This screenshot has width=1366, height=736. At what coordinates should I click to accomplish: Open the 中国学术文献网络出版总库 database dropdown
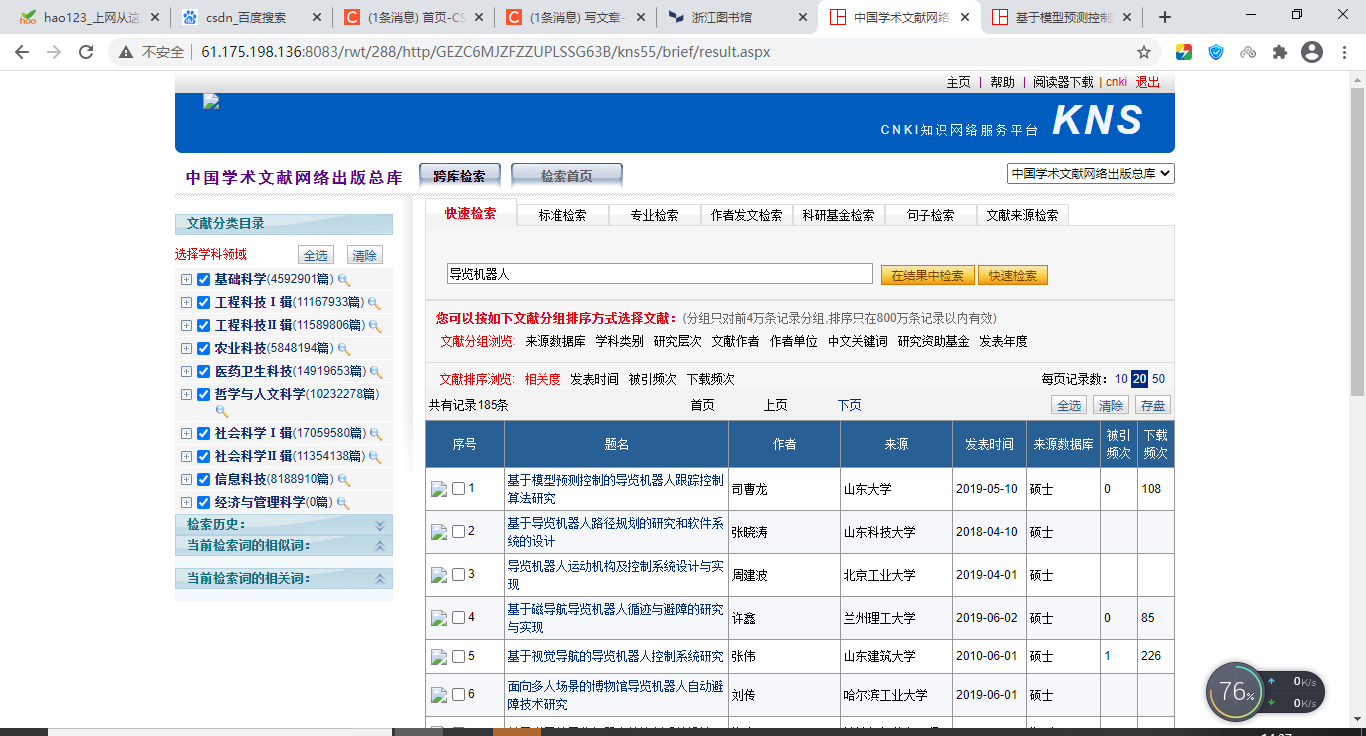click(x=1091, y=174)
